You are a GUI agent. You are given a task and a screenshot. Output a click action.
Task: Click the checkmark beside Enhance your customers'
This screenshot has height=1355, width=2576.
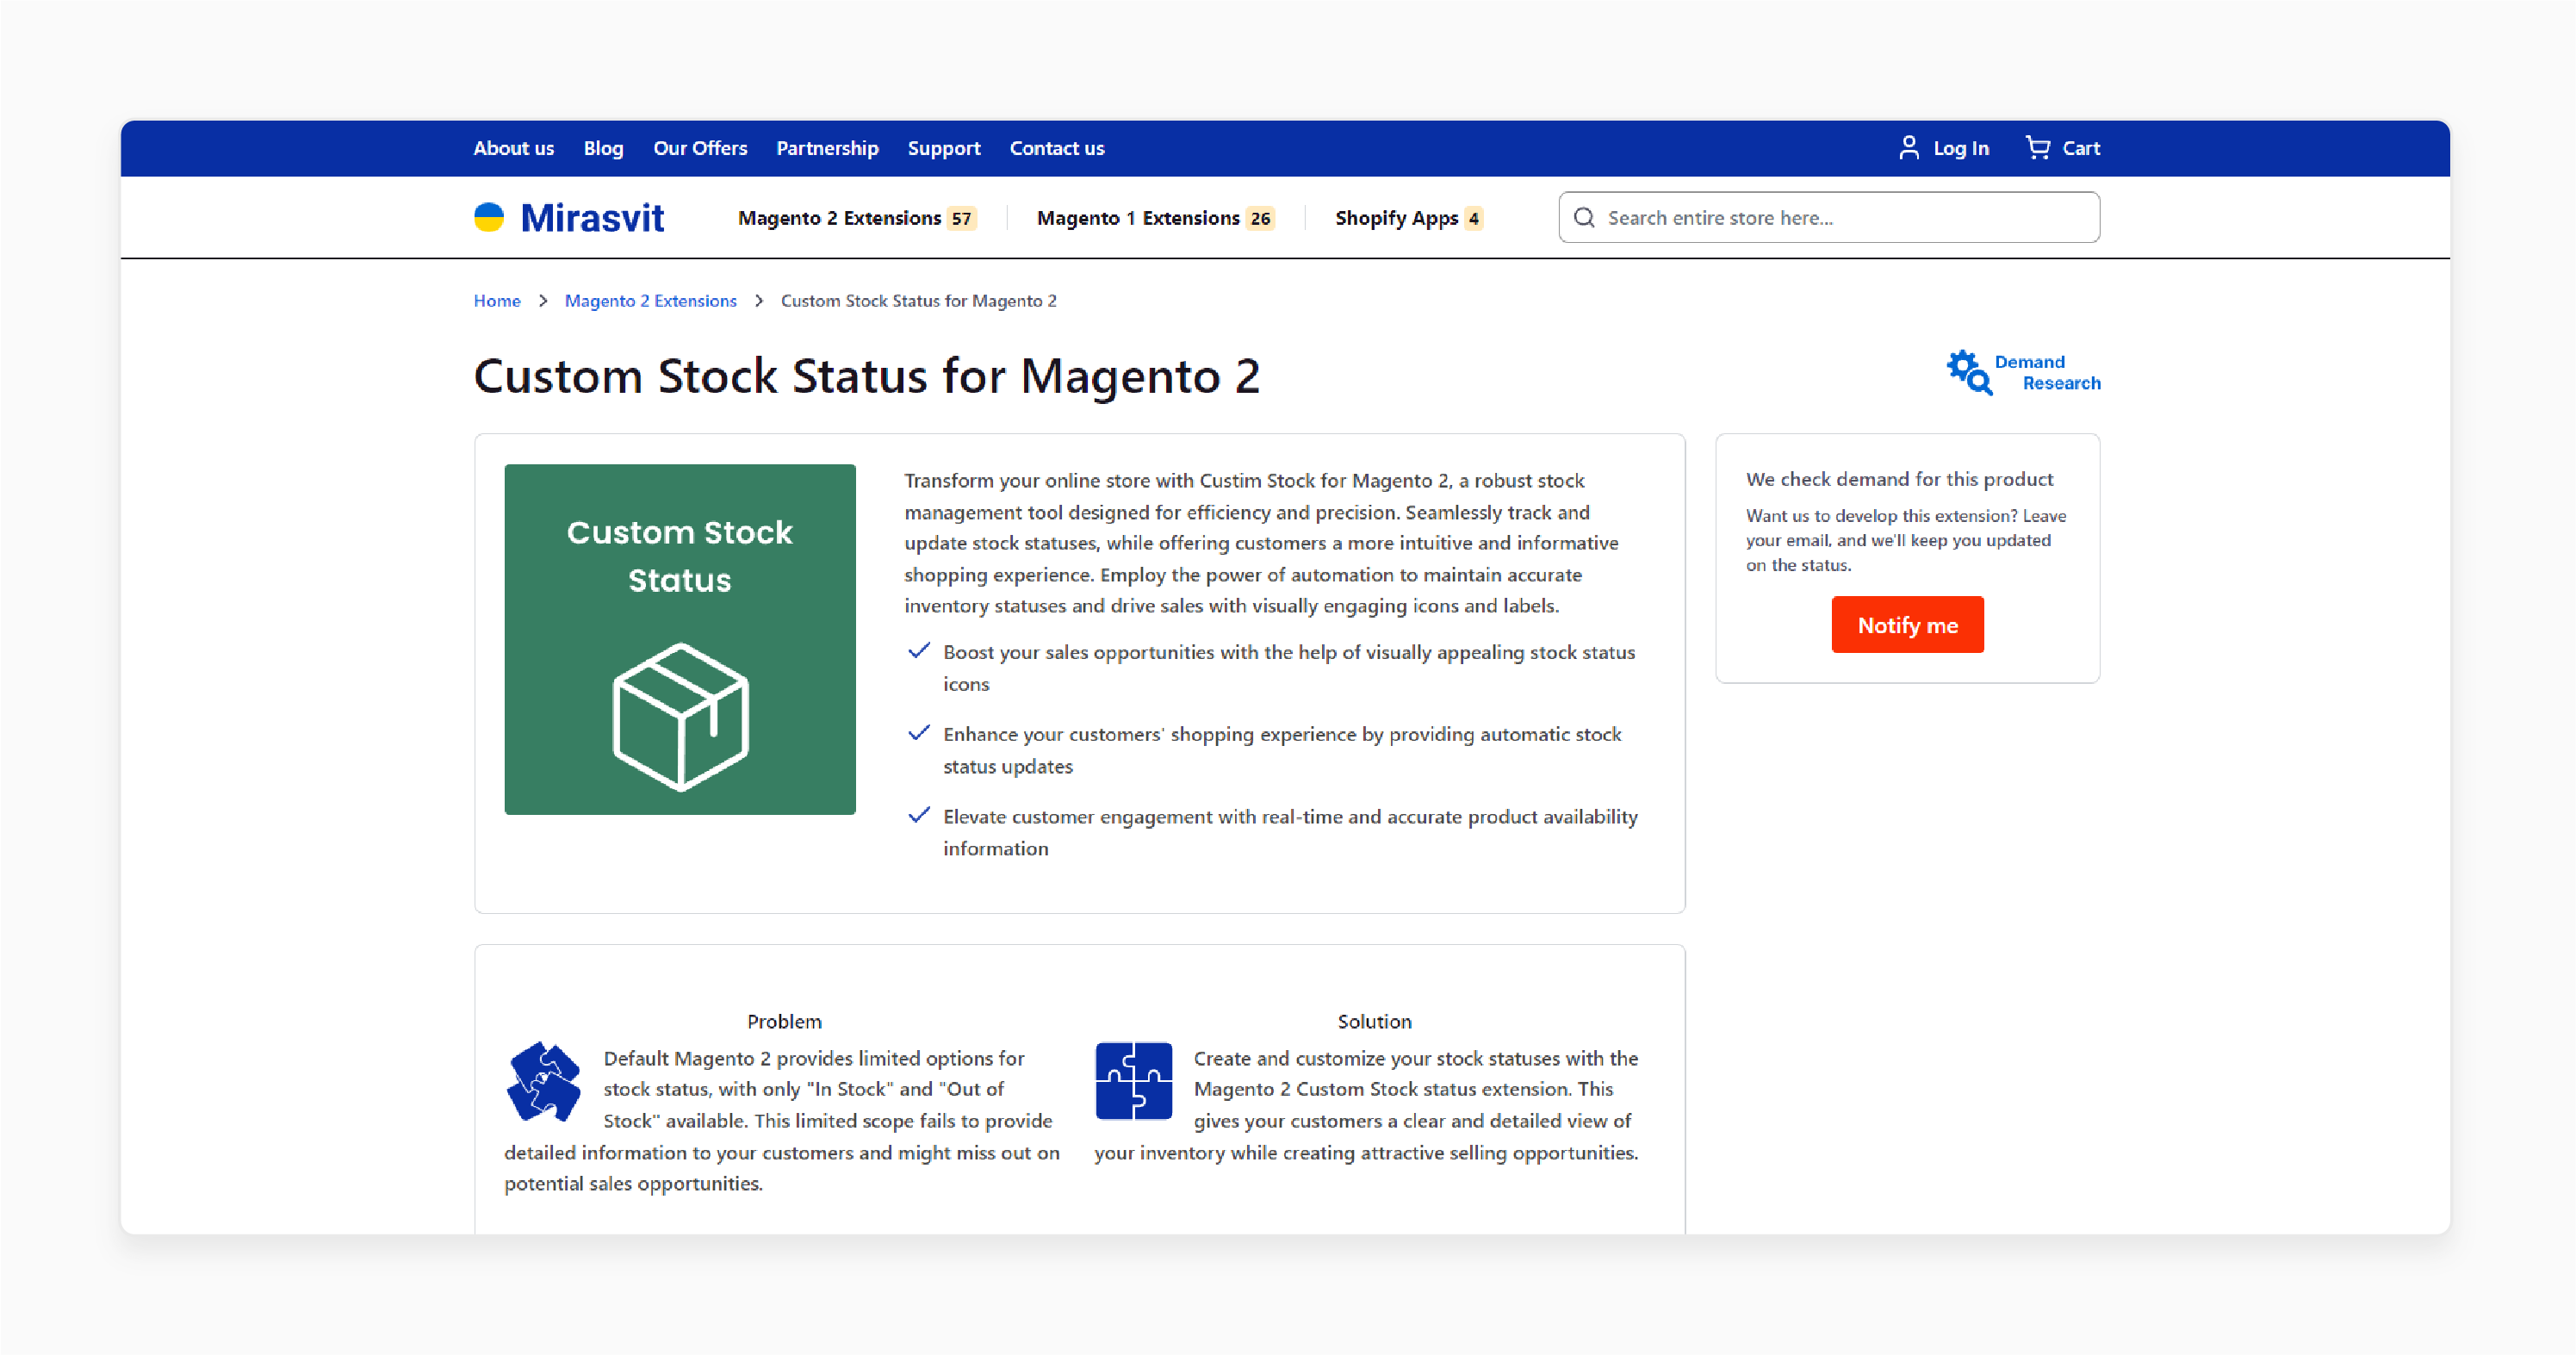919,733
